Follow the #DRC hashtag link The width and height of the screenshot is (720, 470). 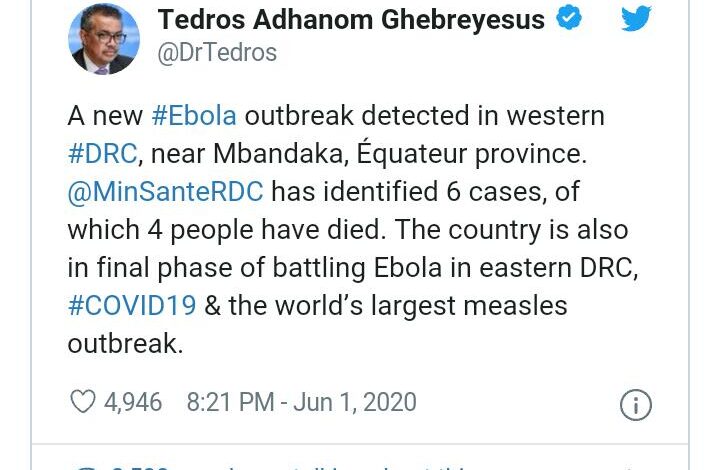pyautogui.click(x=100, y=154)
